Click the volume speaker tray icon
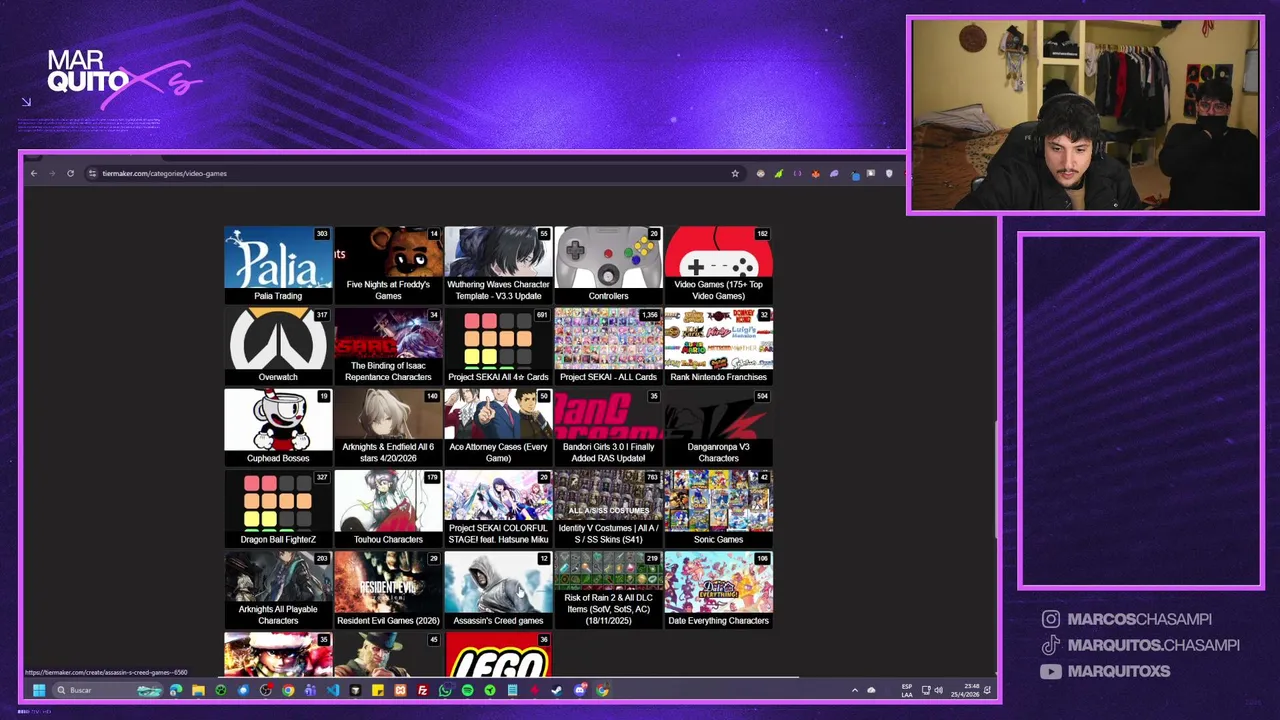This screenshot has height=720, width=1280. coord(939,690)
